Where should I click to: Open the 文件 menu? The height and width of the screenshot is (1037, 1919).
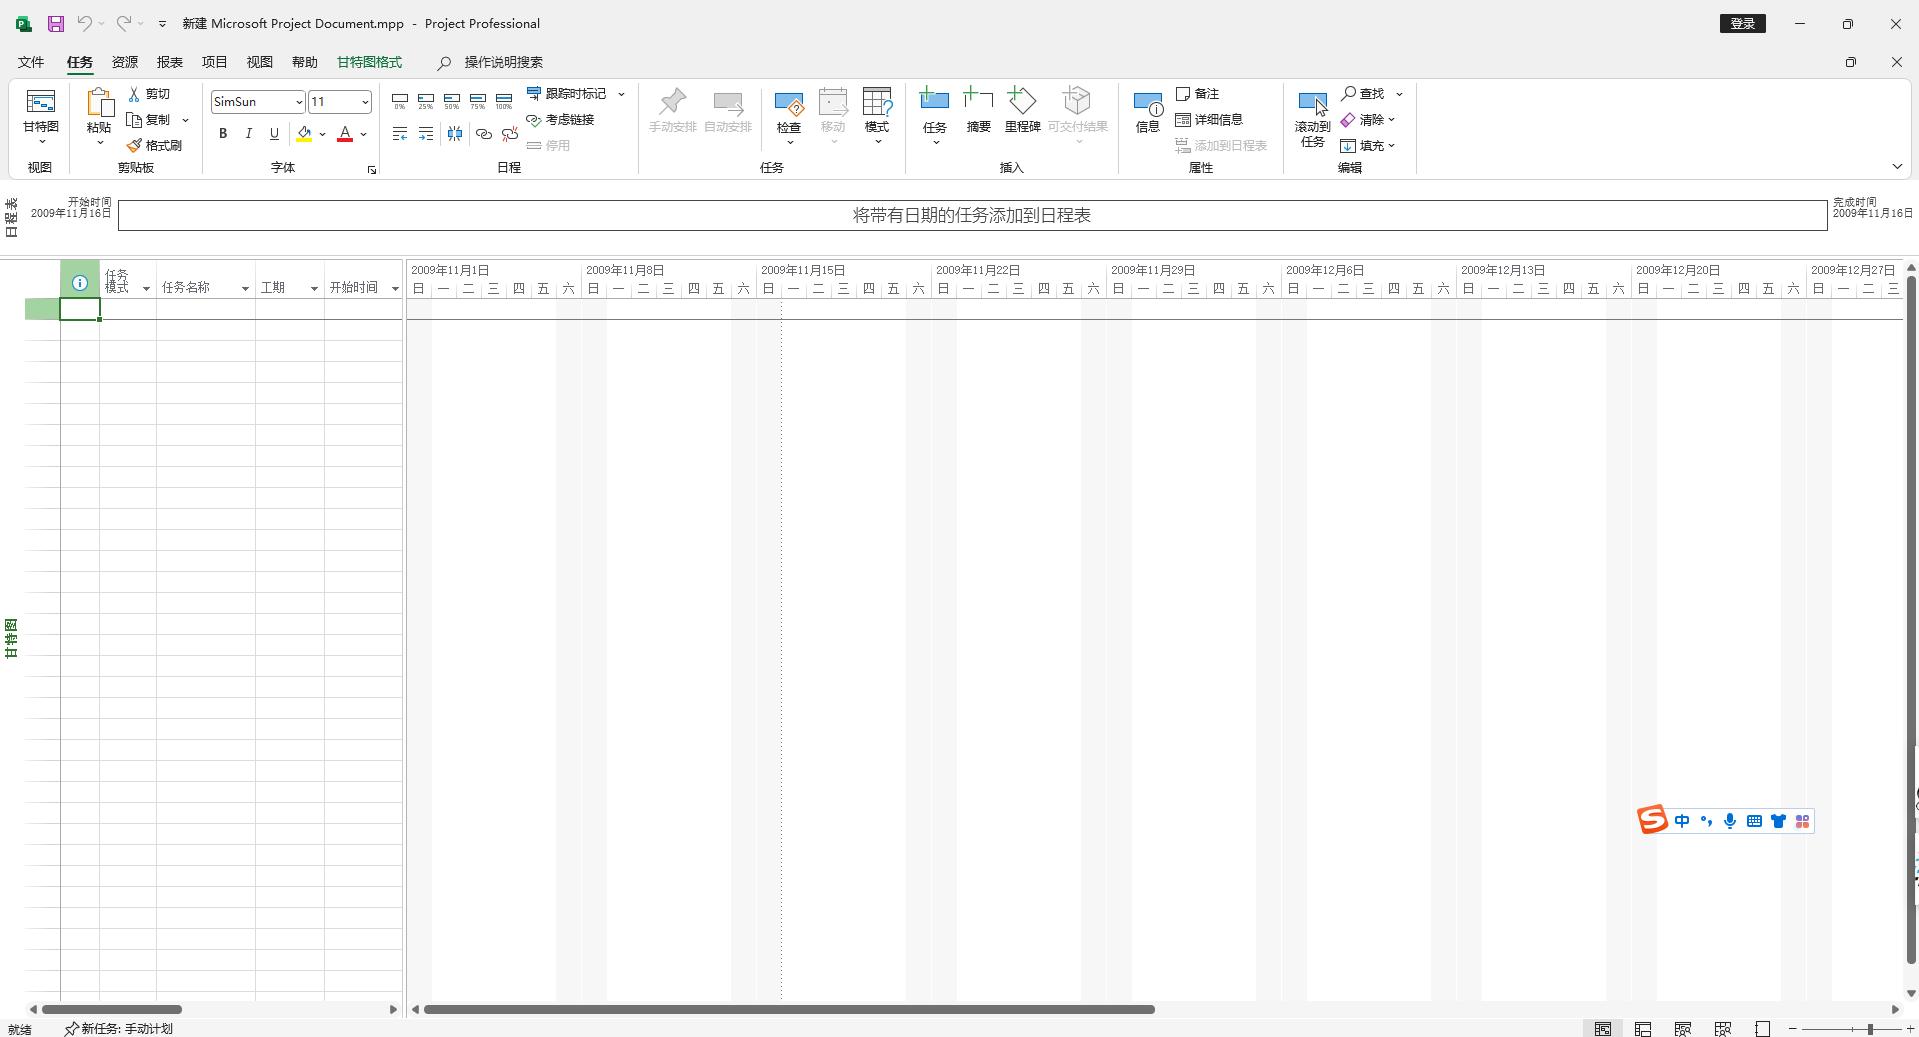pyautogui.click(x=29, y=62)
